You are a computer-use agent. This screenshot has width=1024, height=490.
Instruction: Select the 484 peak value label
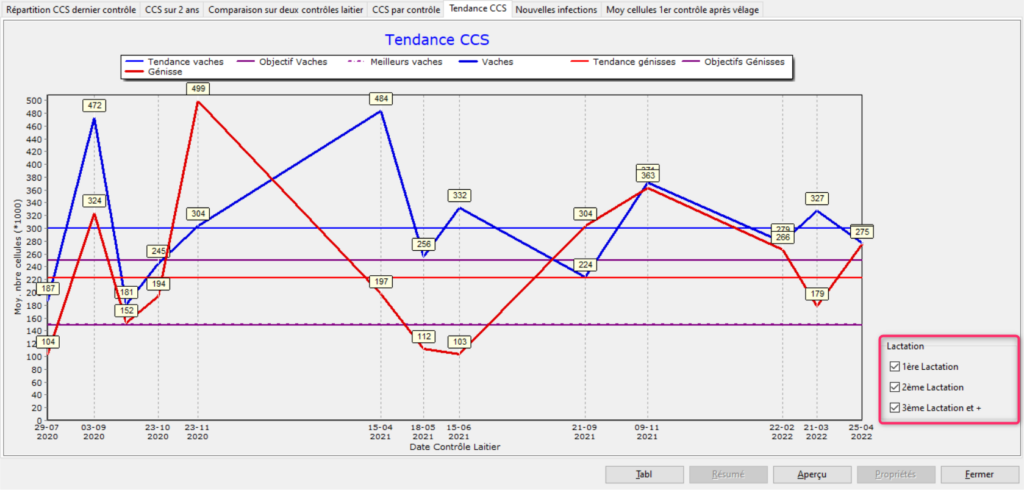pos(380,99)
